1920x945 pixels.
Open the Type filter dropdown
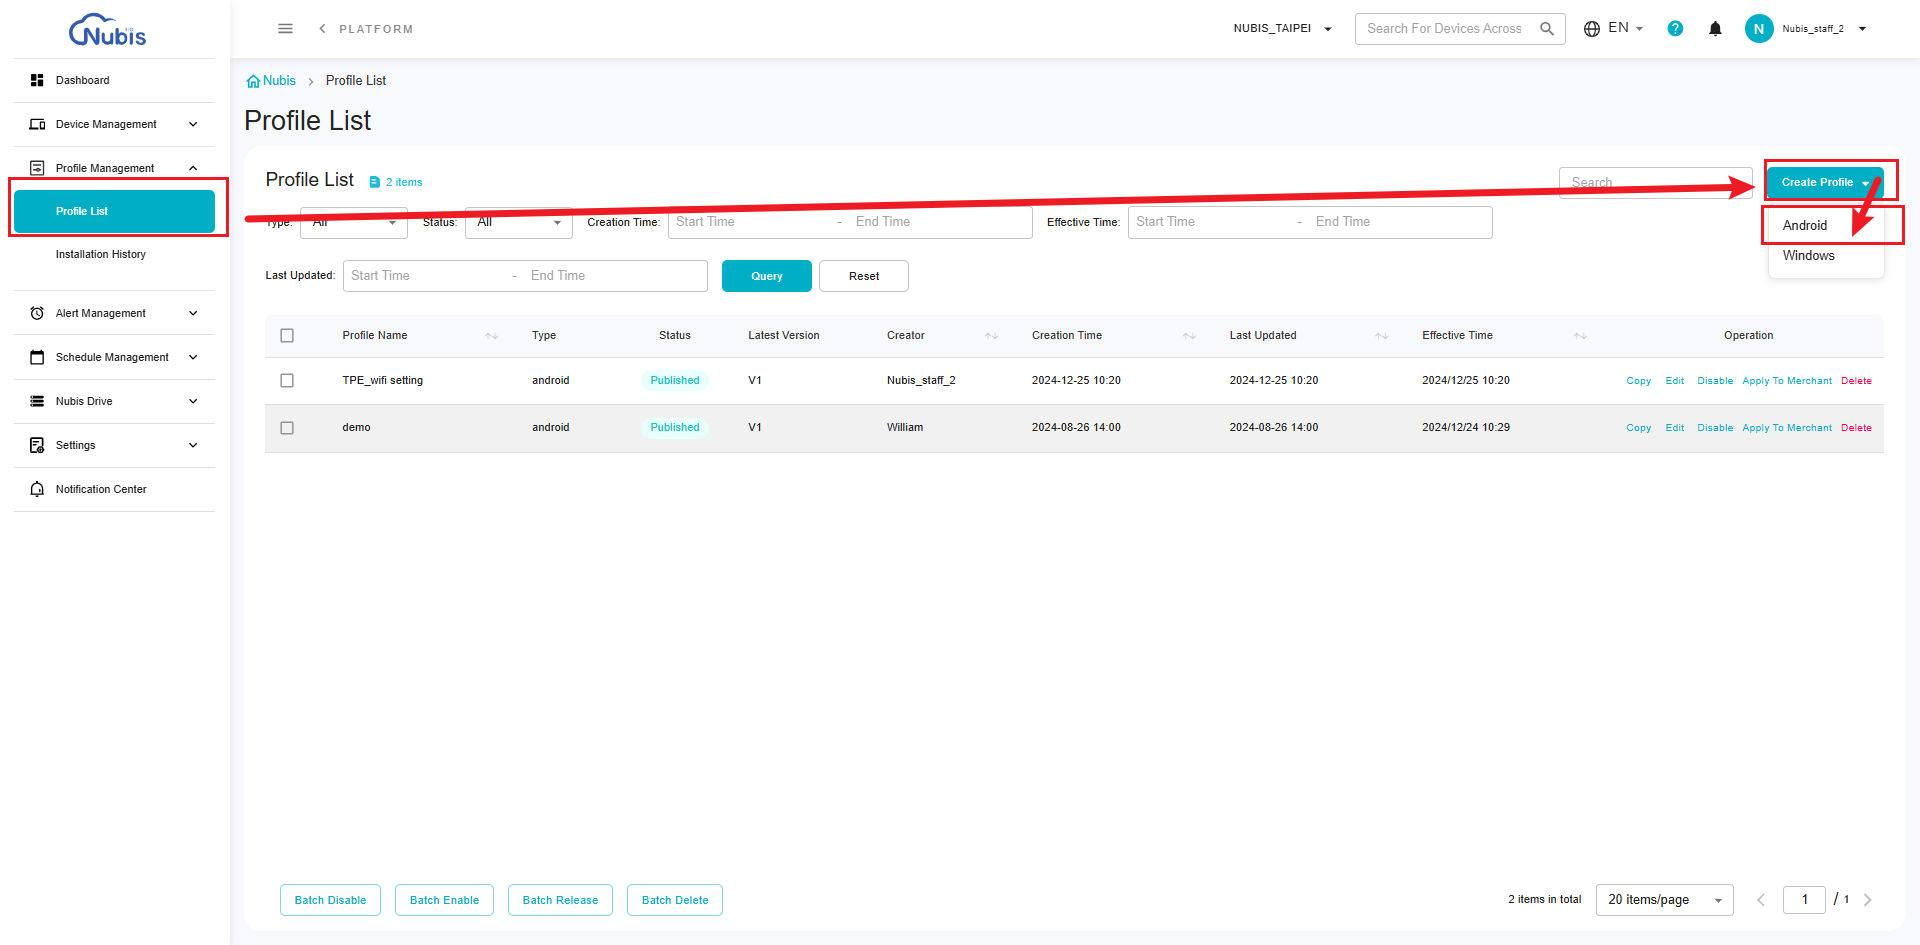click(x=353, y=222)
